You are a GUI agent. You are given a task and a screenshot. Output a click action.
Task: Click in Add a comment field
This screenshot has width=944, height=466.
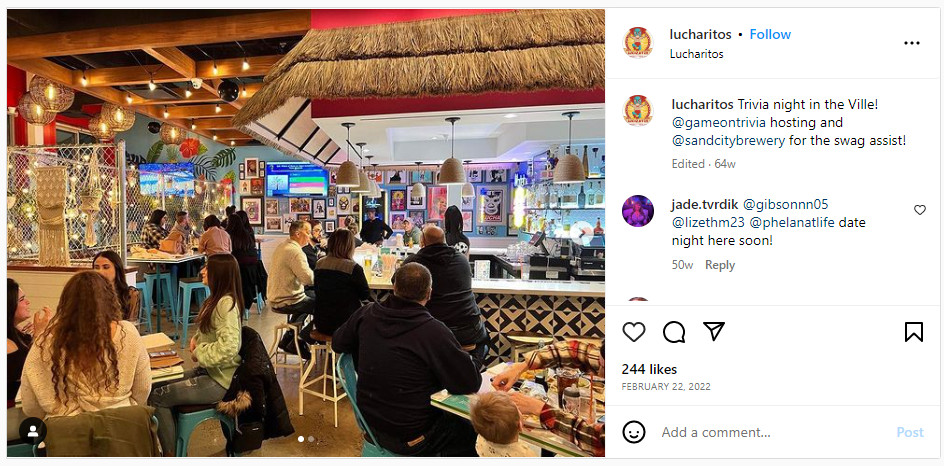(771, 432)
